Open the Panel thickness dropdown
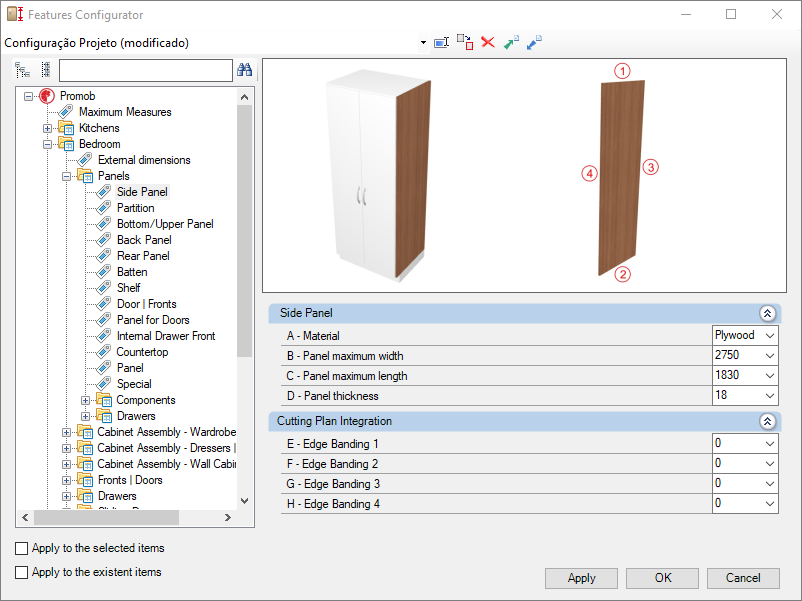 [x=770, y=395]
